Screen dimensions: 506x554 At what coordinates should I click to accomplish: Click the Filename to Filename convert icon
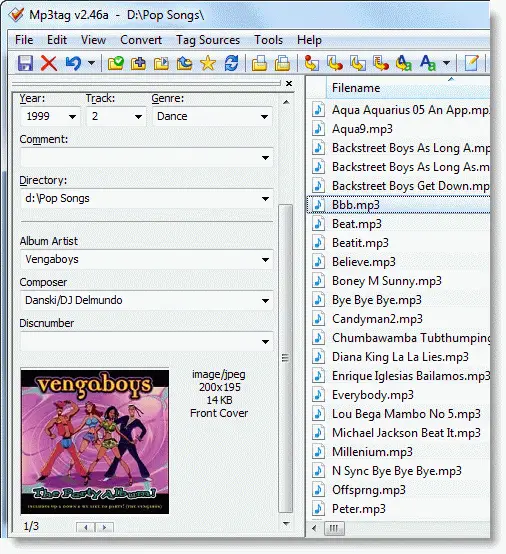pos(358,64)
